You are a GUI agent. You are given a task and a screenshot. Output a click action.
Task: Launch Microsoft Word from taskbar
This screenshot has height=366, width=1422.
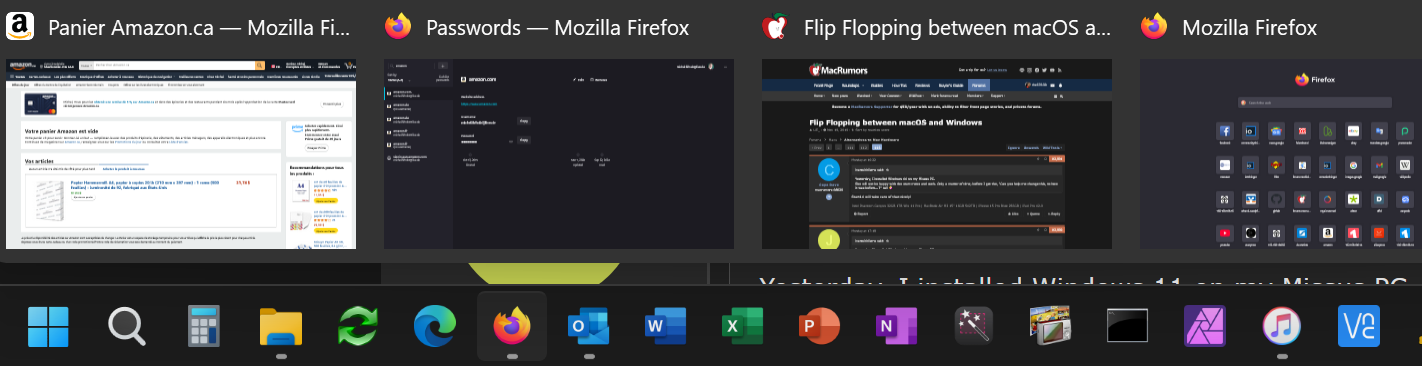[x=667, y=326]
